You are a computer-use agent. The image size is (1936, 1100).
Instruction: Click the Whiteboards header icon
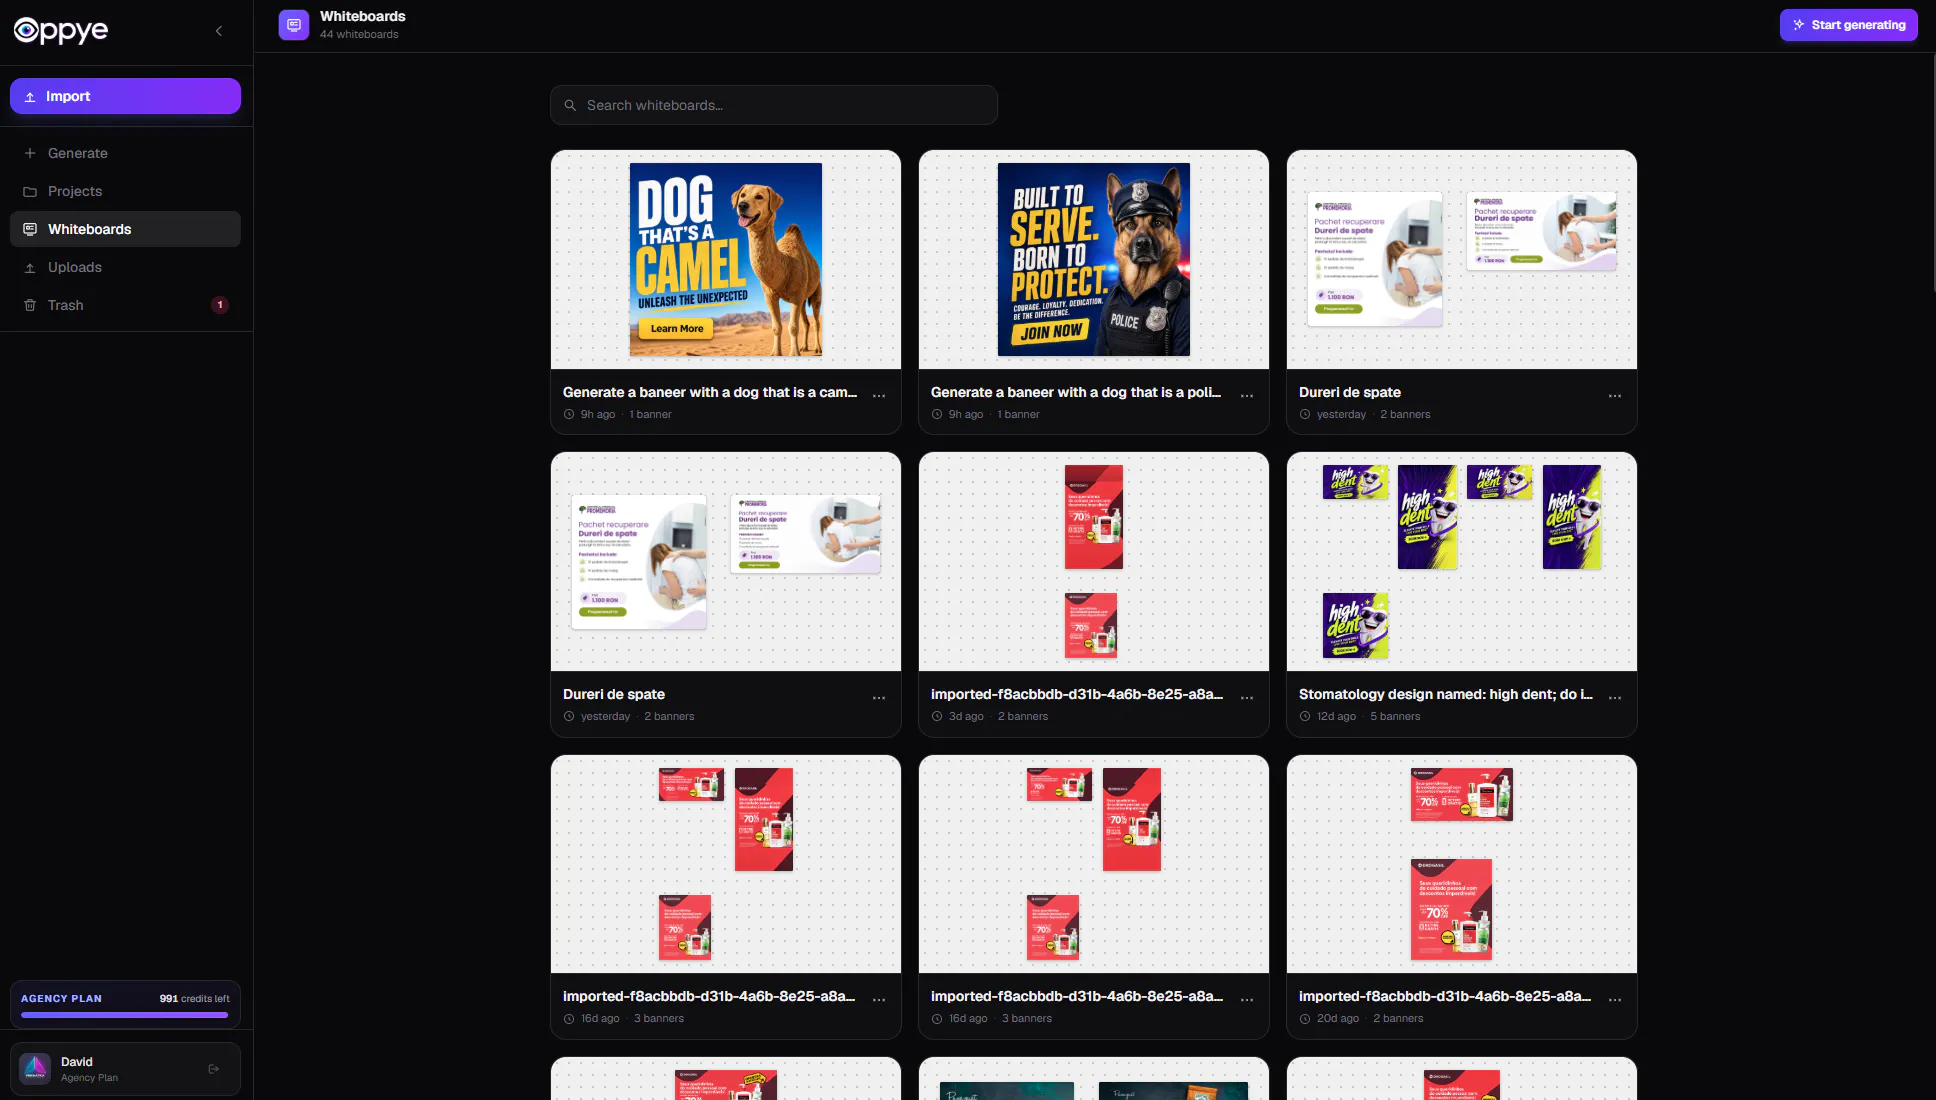[294, 25]
